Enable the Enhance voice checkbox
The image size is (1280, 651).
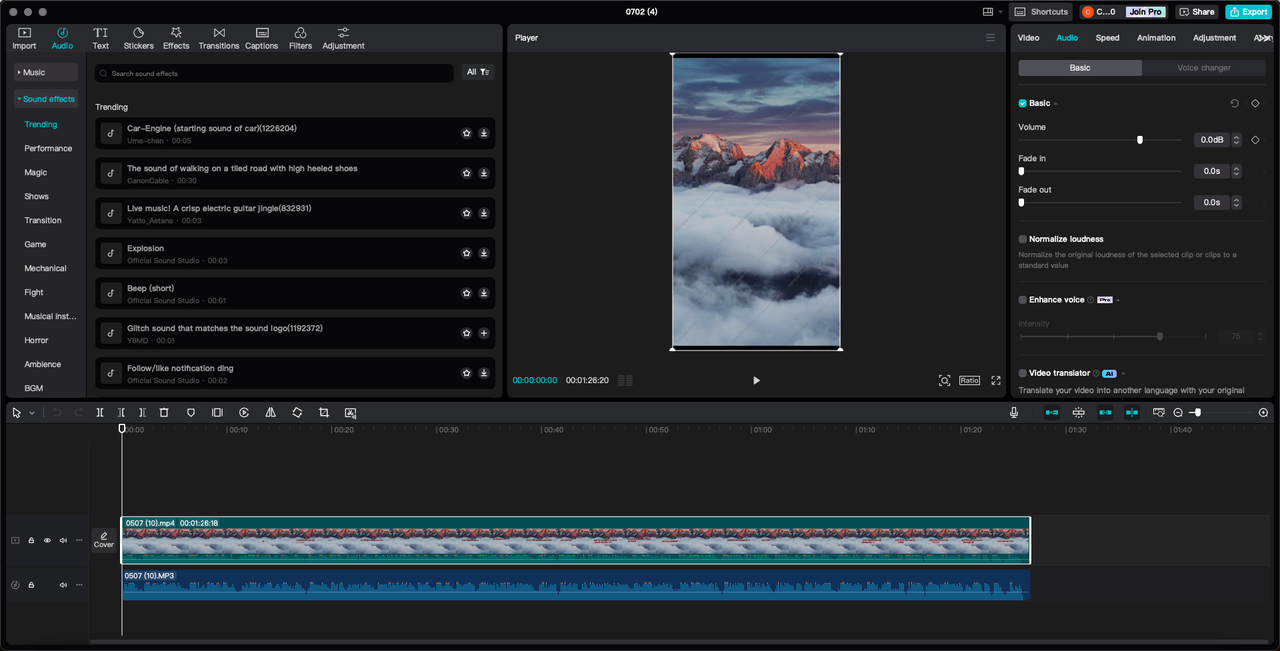pyautogui.click(x=1023, y=300)
